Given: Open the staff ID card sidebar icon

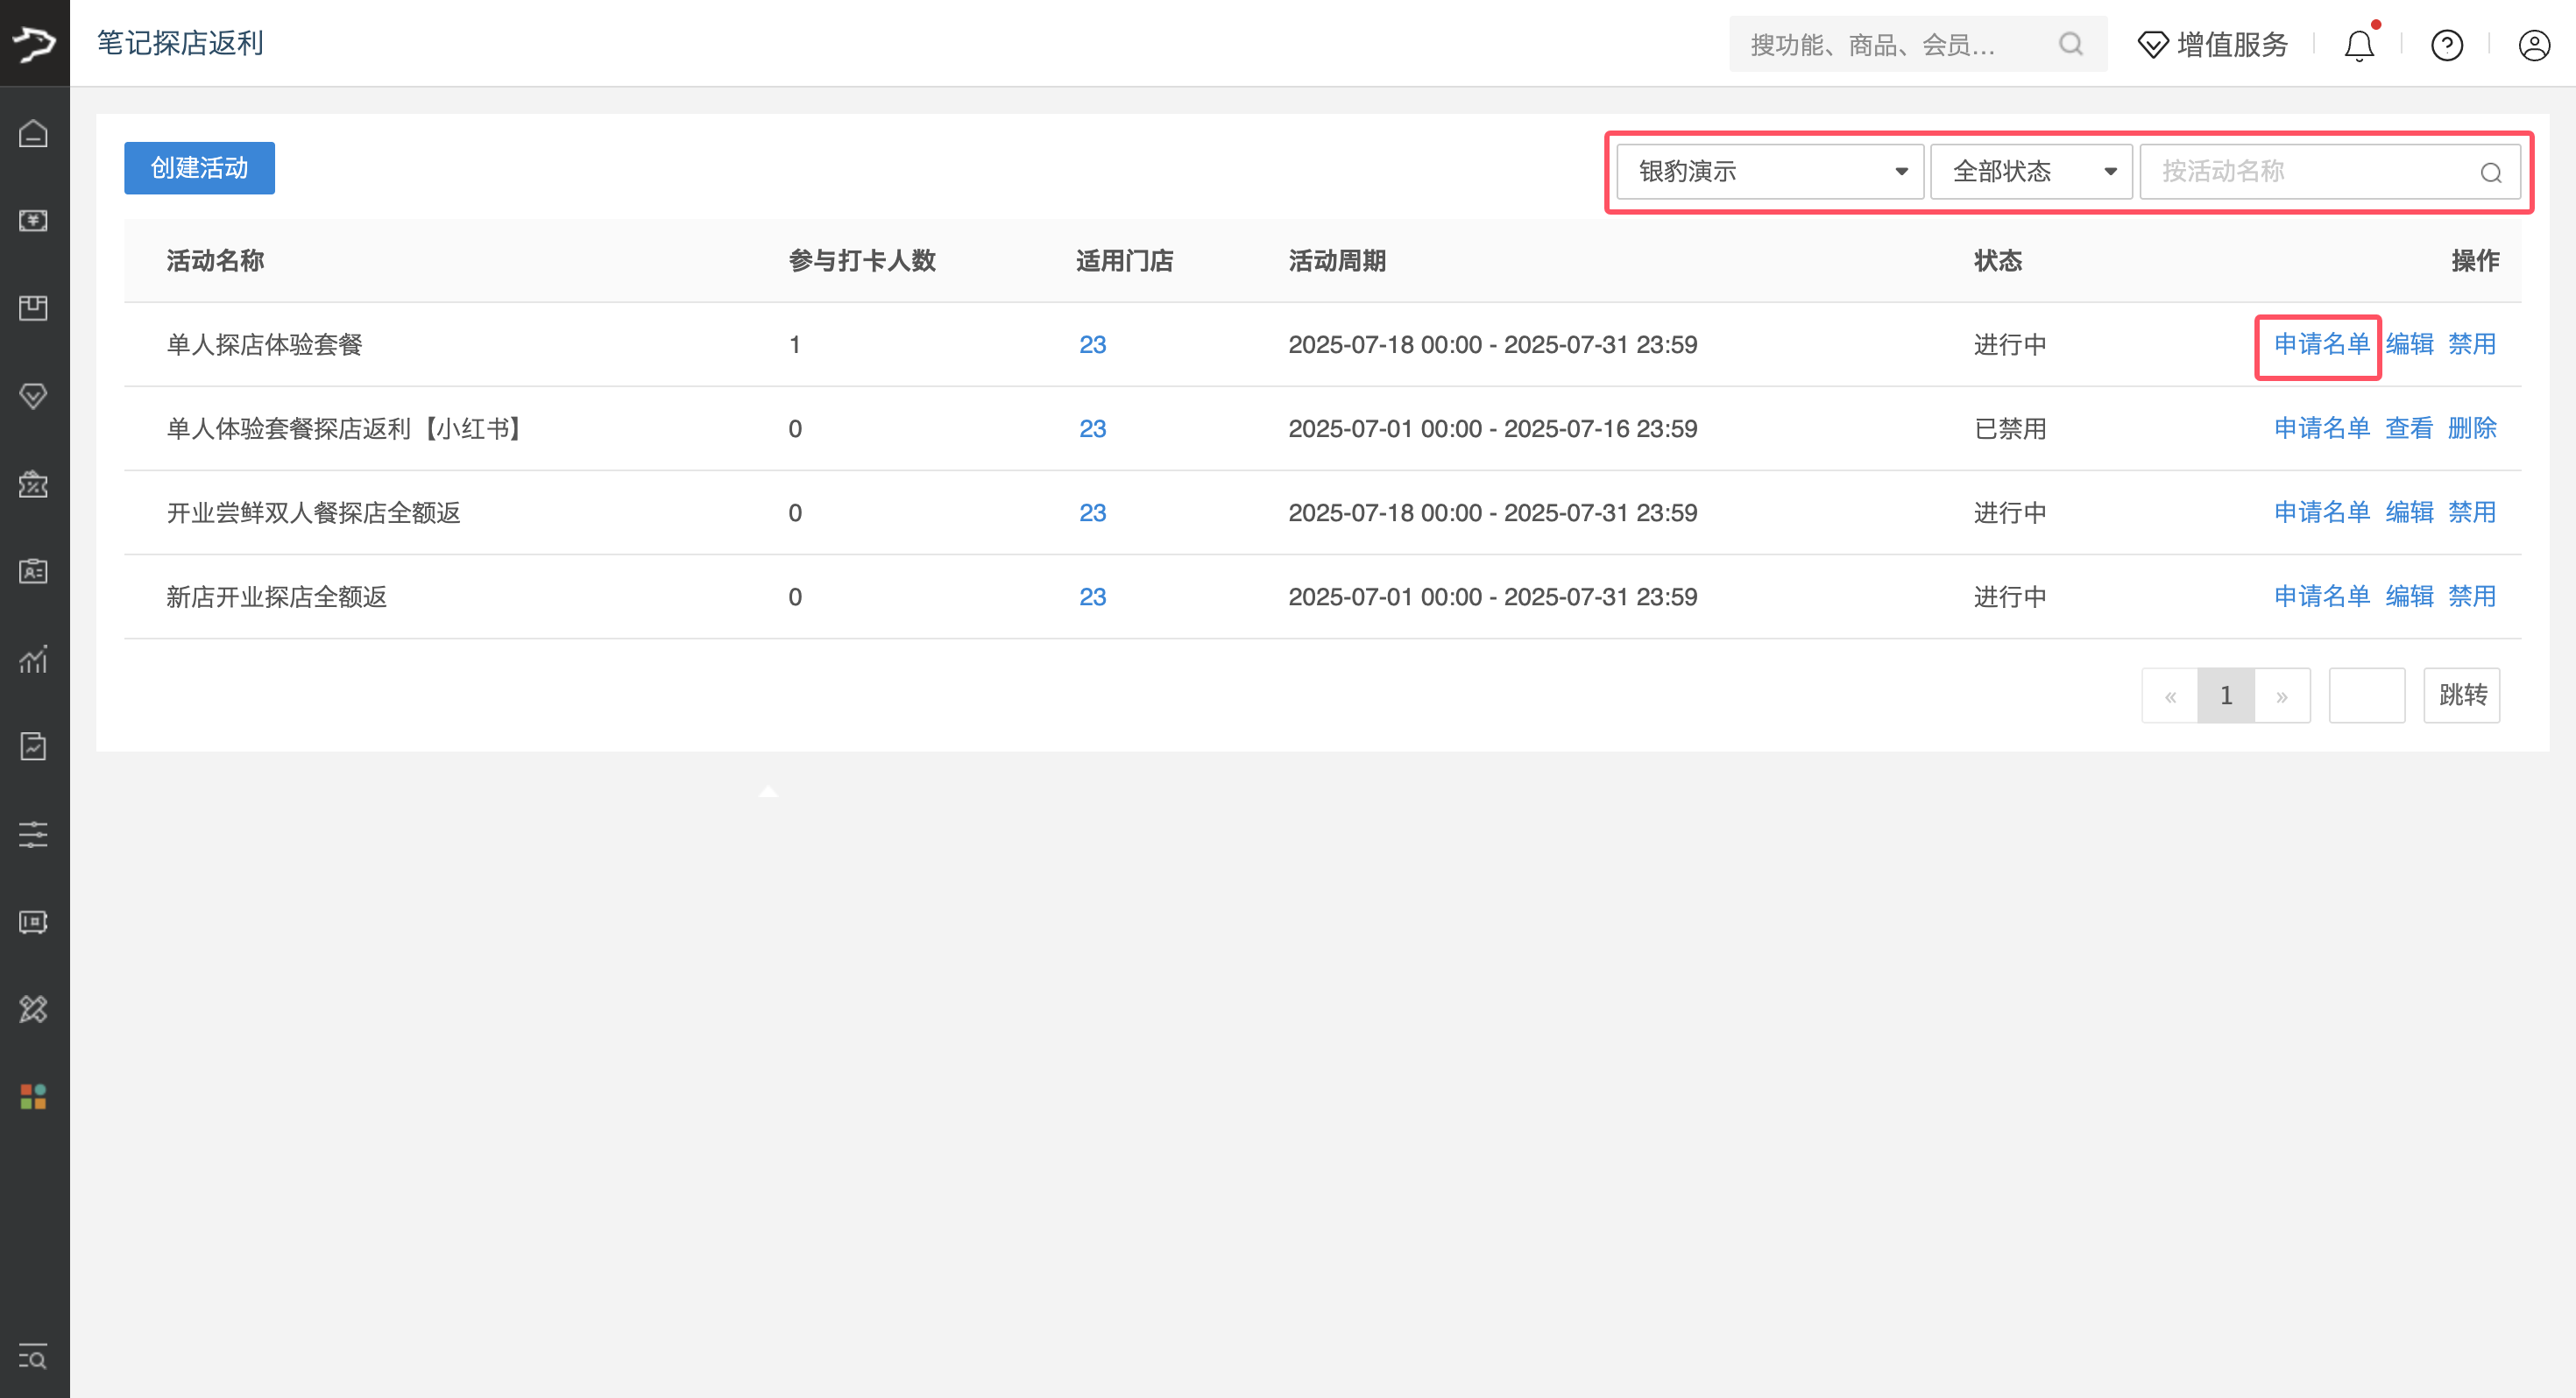Looking at the screenshot, I should click(34, 571).
